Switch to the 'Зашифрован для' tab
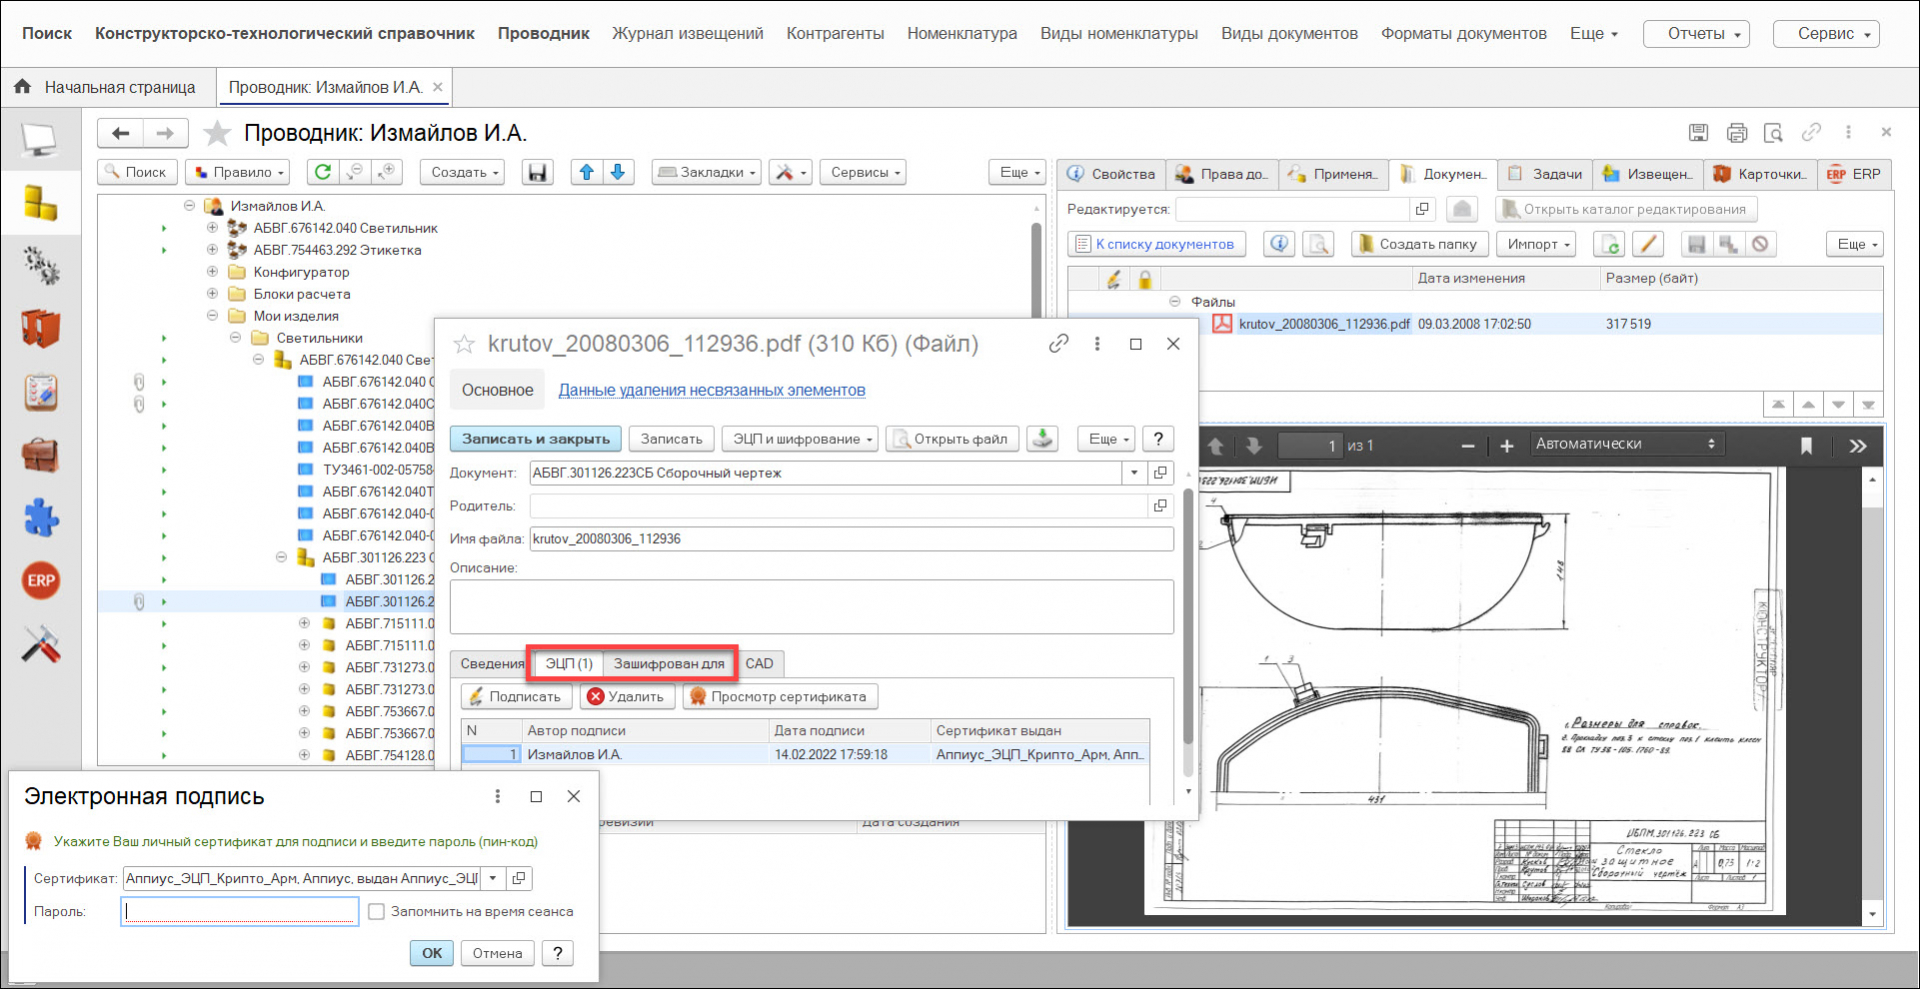1920x989 pixels. click(668, 663)
